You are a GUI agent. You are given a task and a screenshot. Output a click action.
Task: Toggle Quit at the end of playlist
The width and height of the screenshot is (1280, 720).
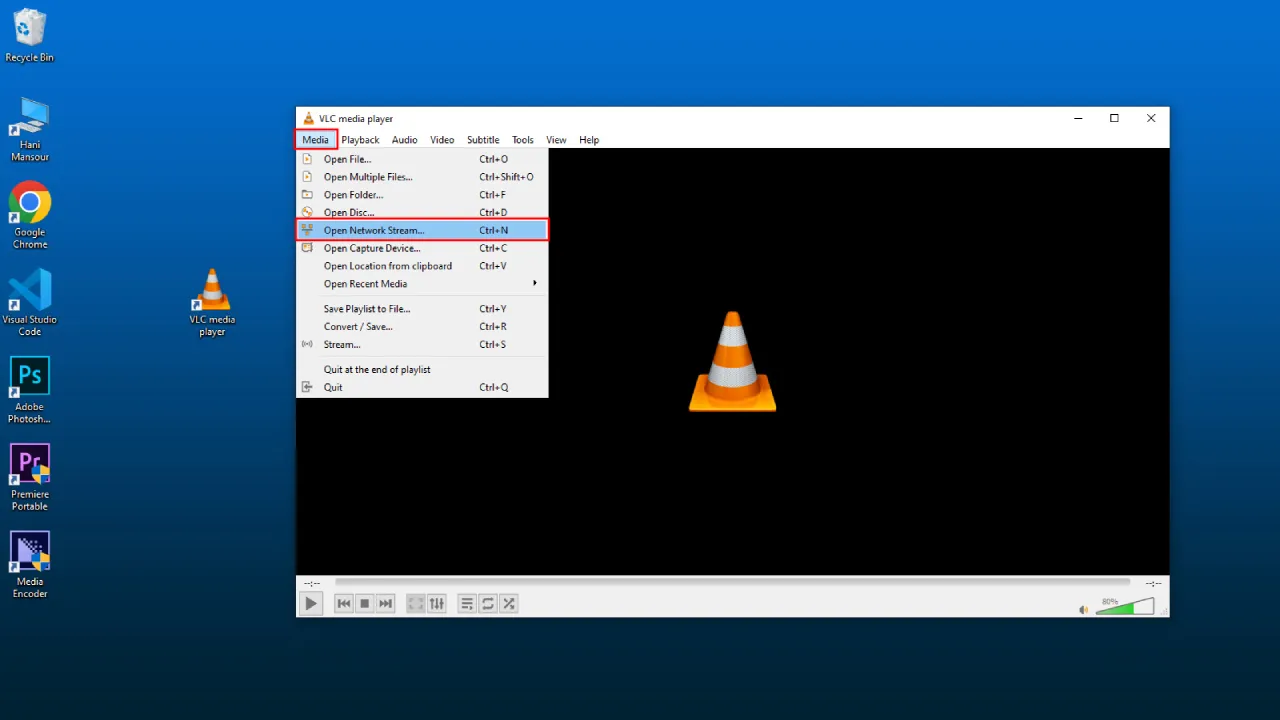coord(422,370)
